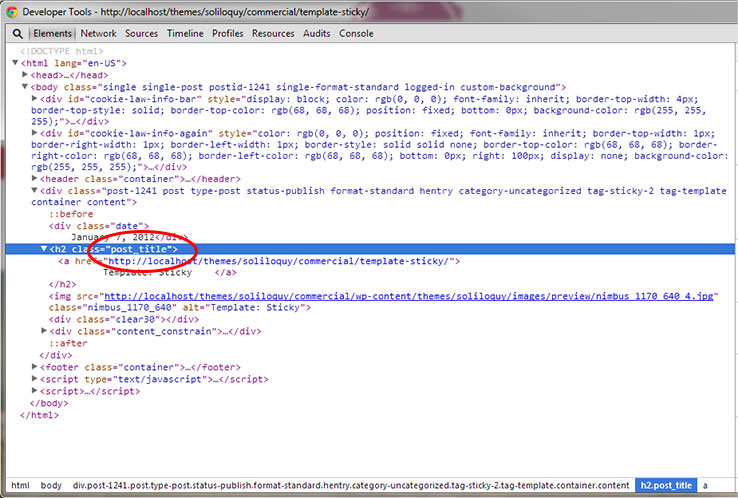
Task: Open the Network tab
Action: pyautogui.click(x=98, y=33)
